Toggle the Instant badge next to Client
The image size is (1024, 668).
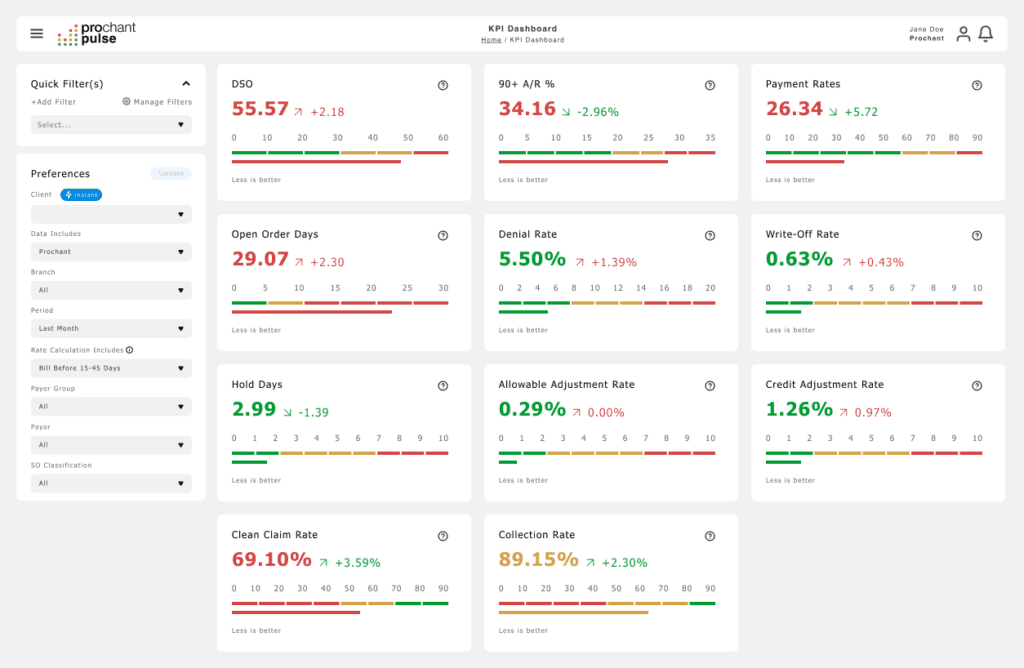81,195
